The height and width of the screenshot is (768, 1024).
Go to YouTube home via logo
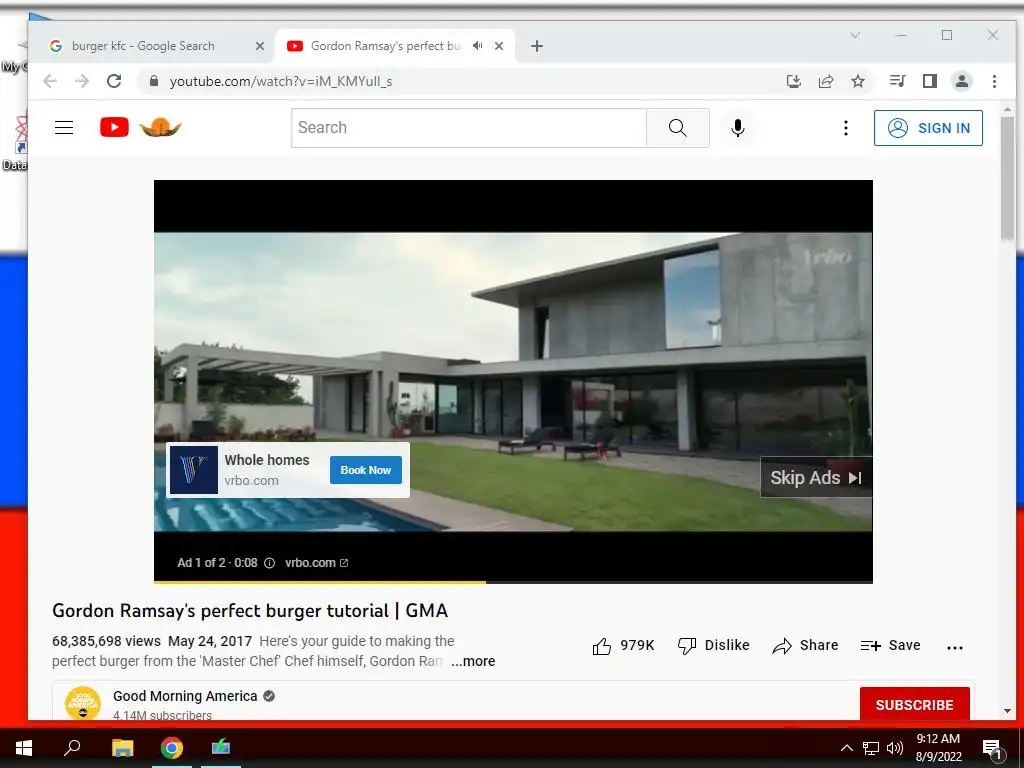[114, 127]
